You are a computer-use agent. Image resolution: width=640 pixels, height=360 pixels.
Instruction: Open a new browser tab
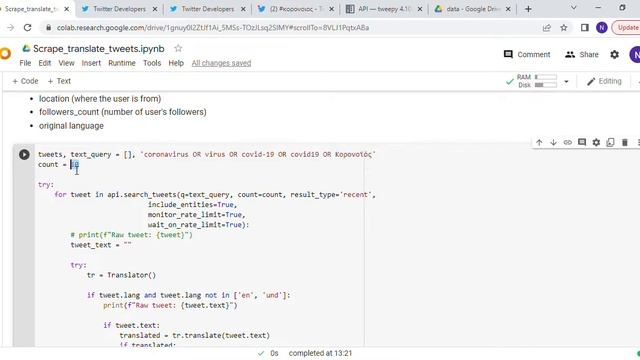click(528, 9)
